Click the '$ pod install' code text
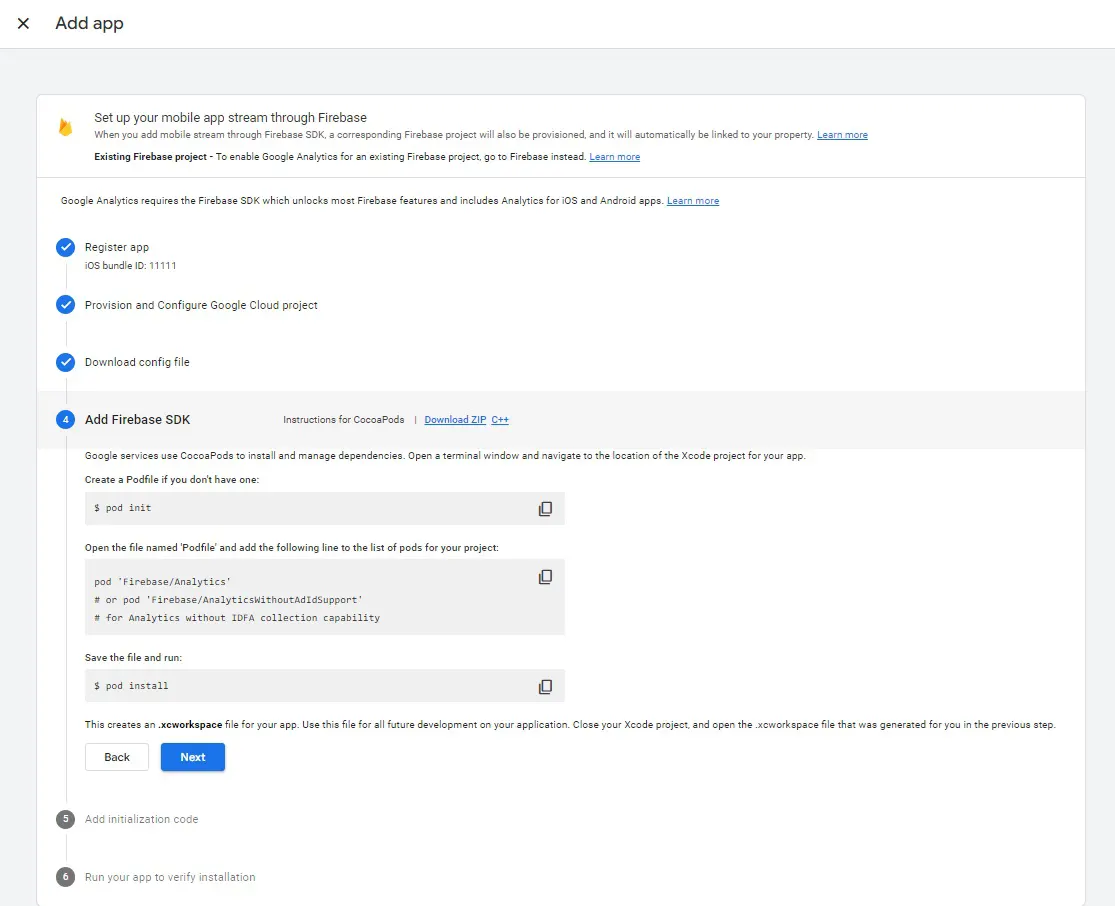1115x906 pixels. click(x=131, y=686)
